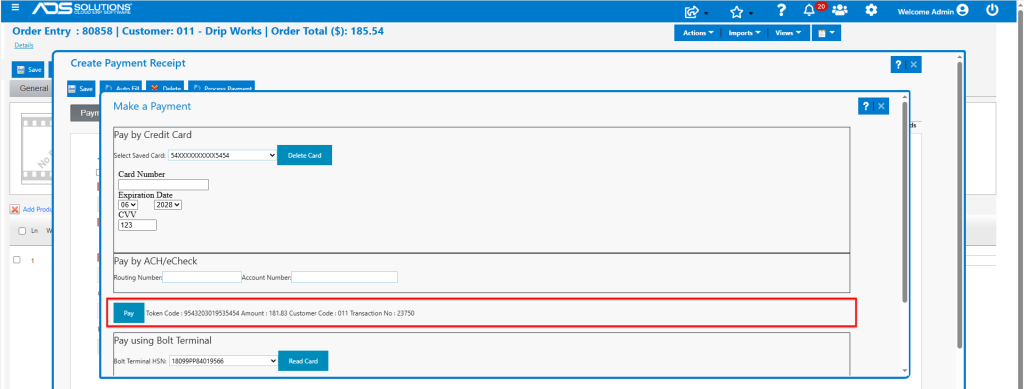Click the Routing Number field
This screenshot has height=389, width=1024.
coord(202,277)
